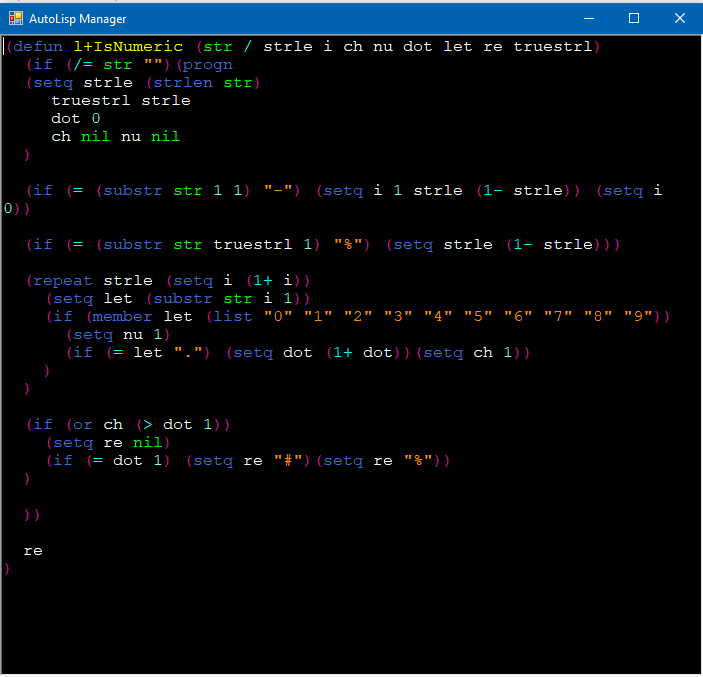Click '(setq re nil)' line
The image size is (703, 677).
[x=108, y=443]
